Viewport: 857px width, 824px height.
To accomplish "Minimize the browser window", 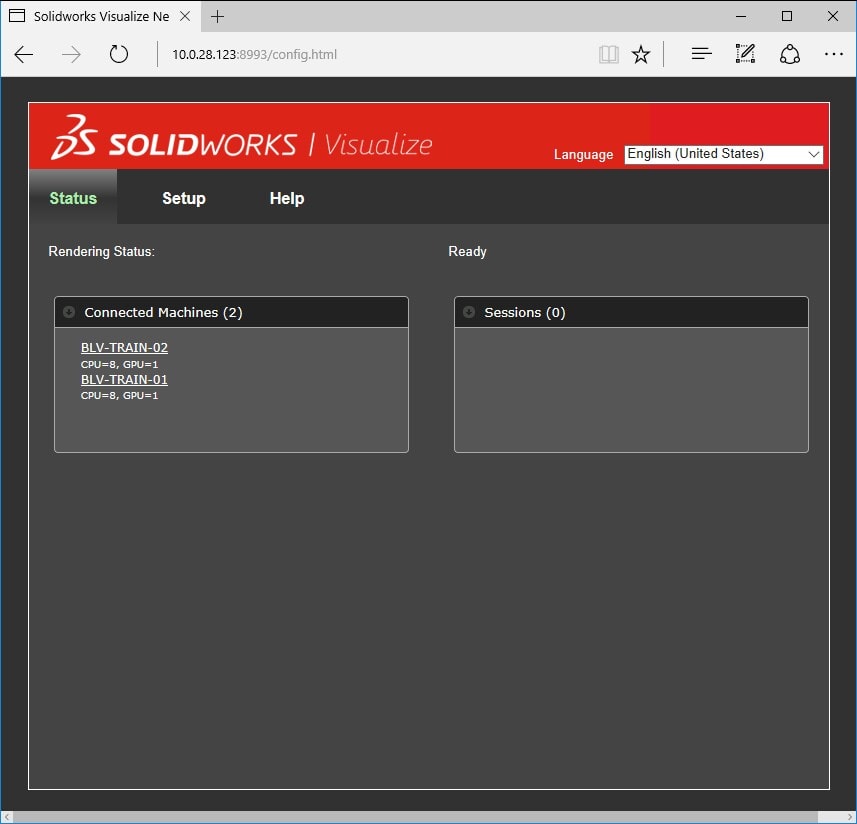I will point(741,16).
